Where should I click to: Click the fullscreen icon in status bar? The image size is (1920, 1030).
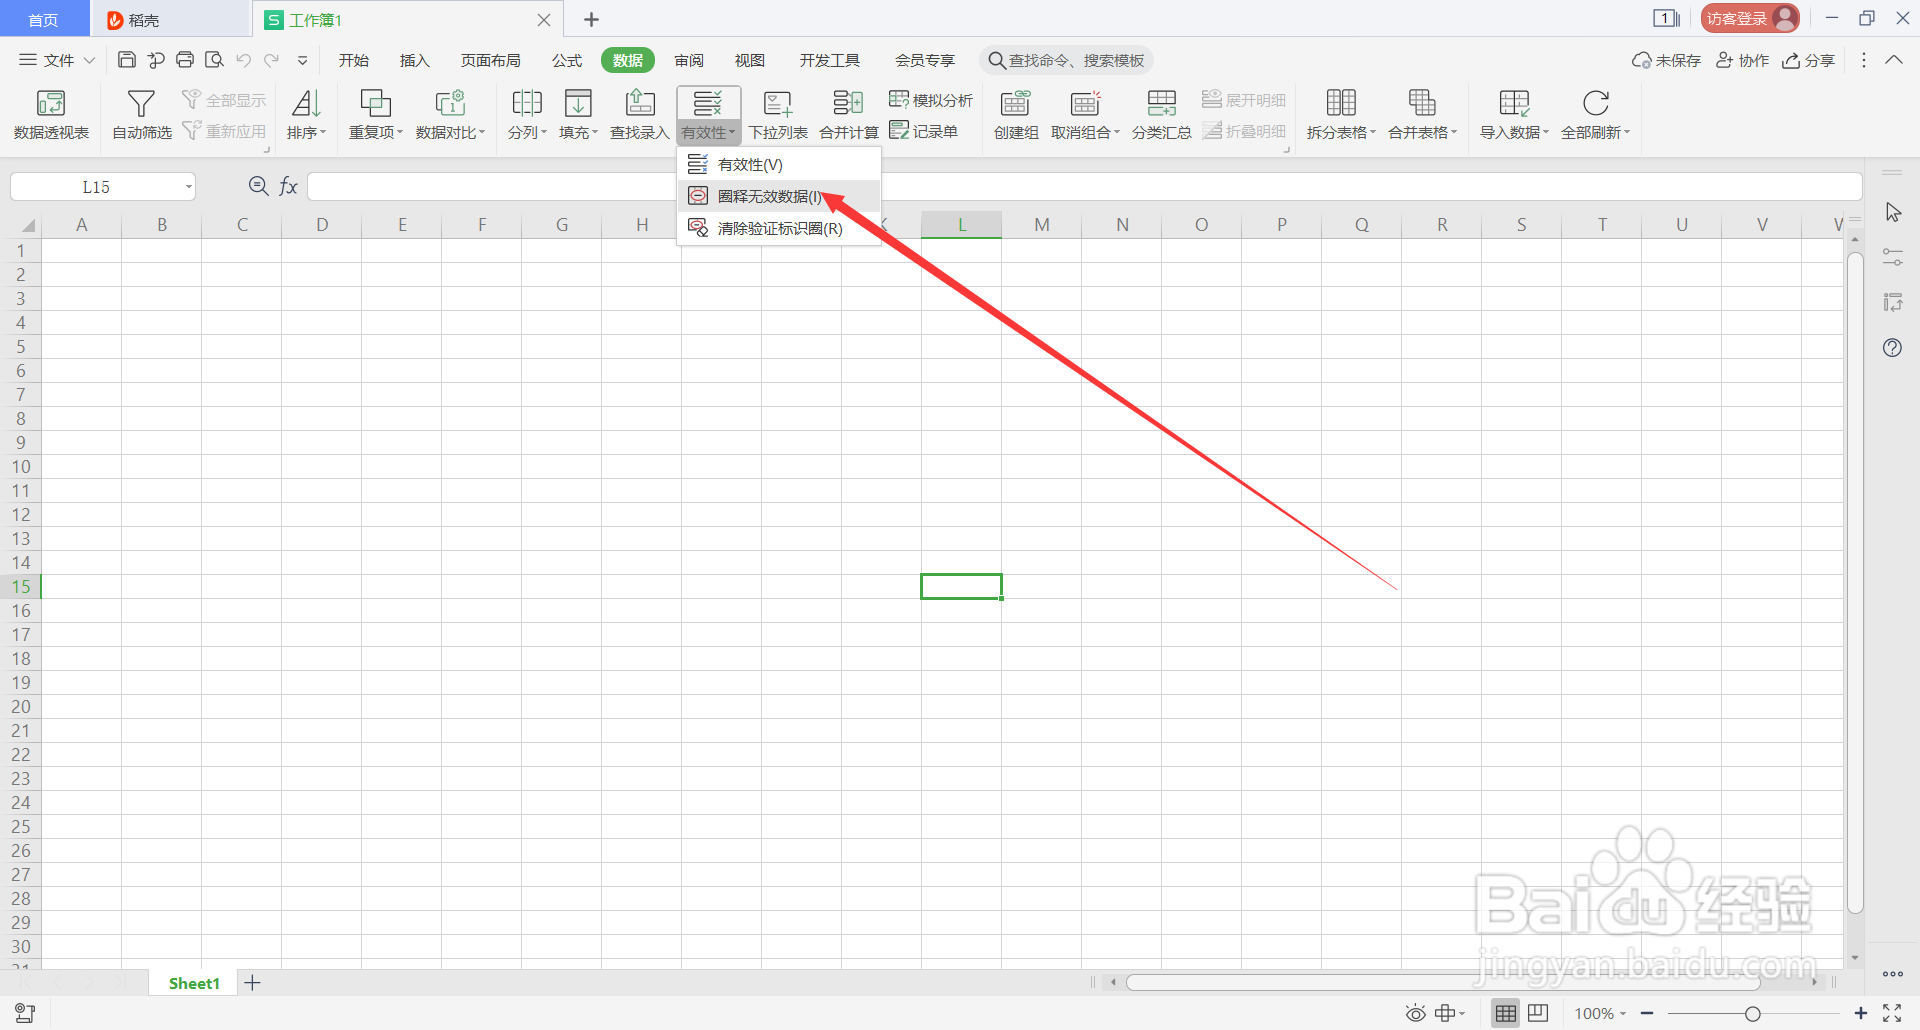tap(1892, 1013)
